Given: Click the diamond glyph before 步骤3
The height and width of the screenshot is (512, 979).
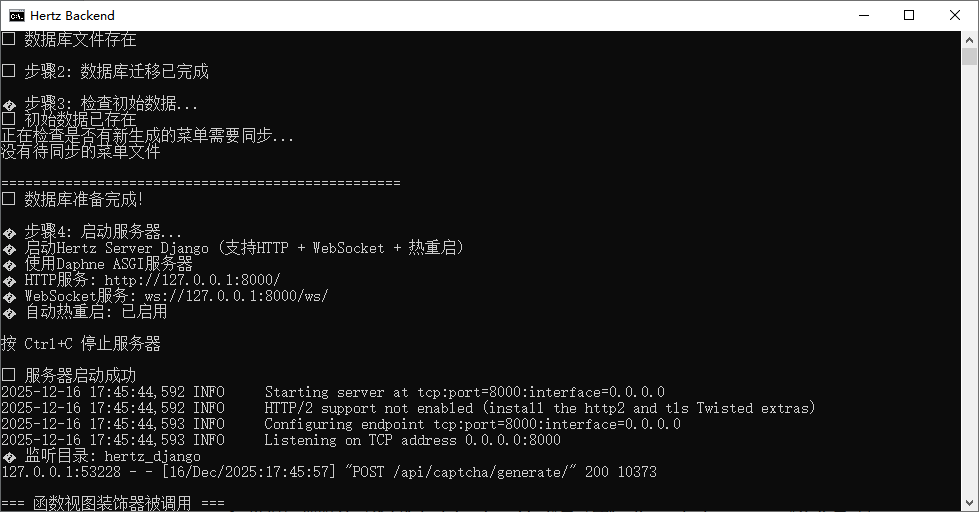Looking at the screenshot, I should (x=8, y=104).
